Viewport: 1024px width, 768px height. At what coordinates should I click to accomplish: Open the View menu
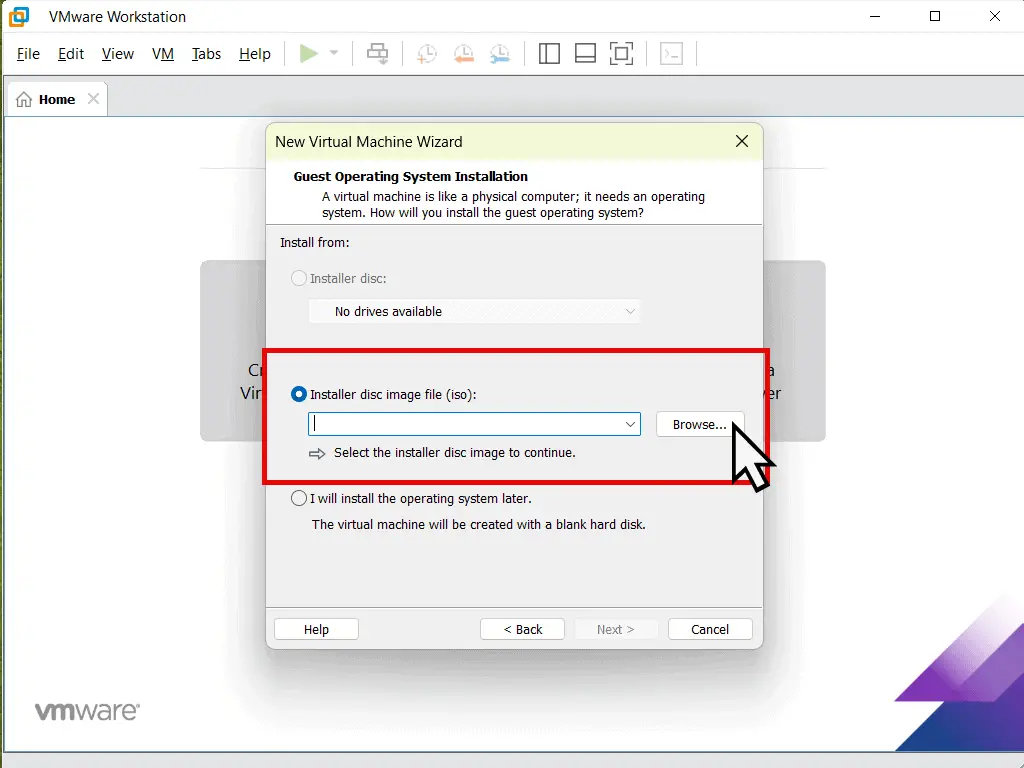118,54
